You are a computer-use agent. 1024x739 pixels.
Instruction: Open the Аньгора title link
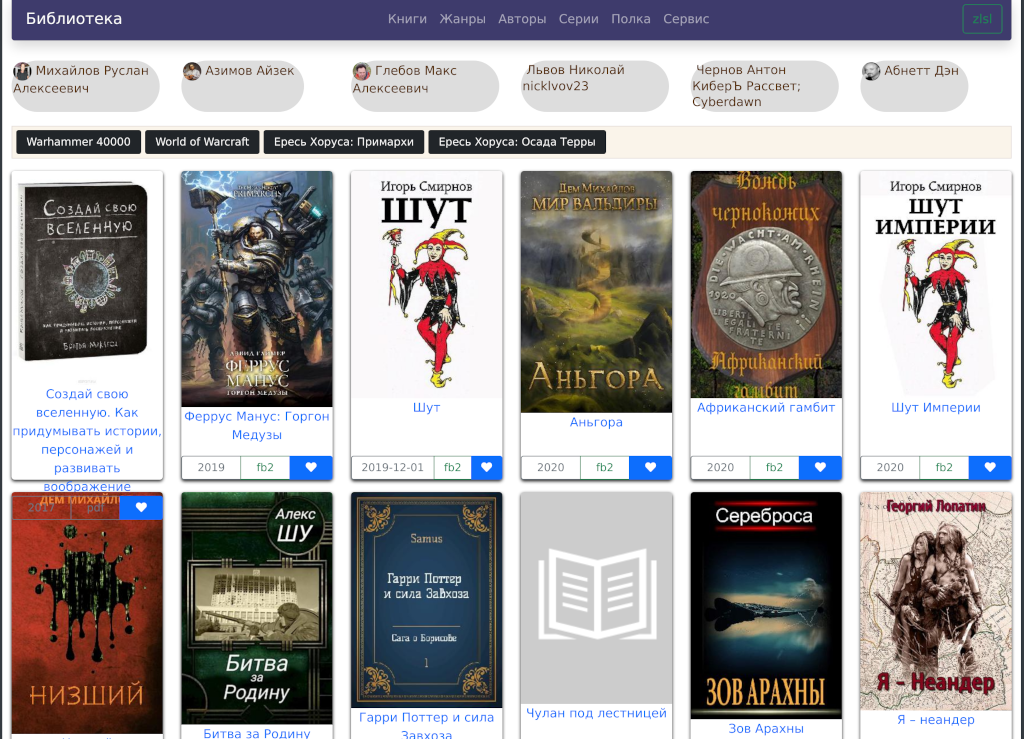(596, 422)
